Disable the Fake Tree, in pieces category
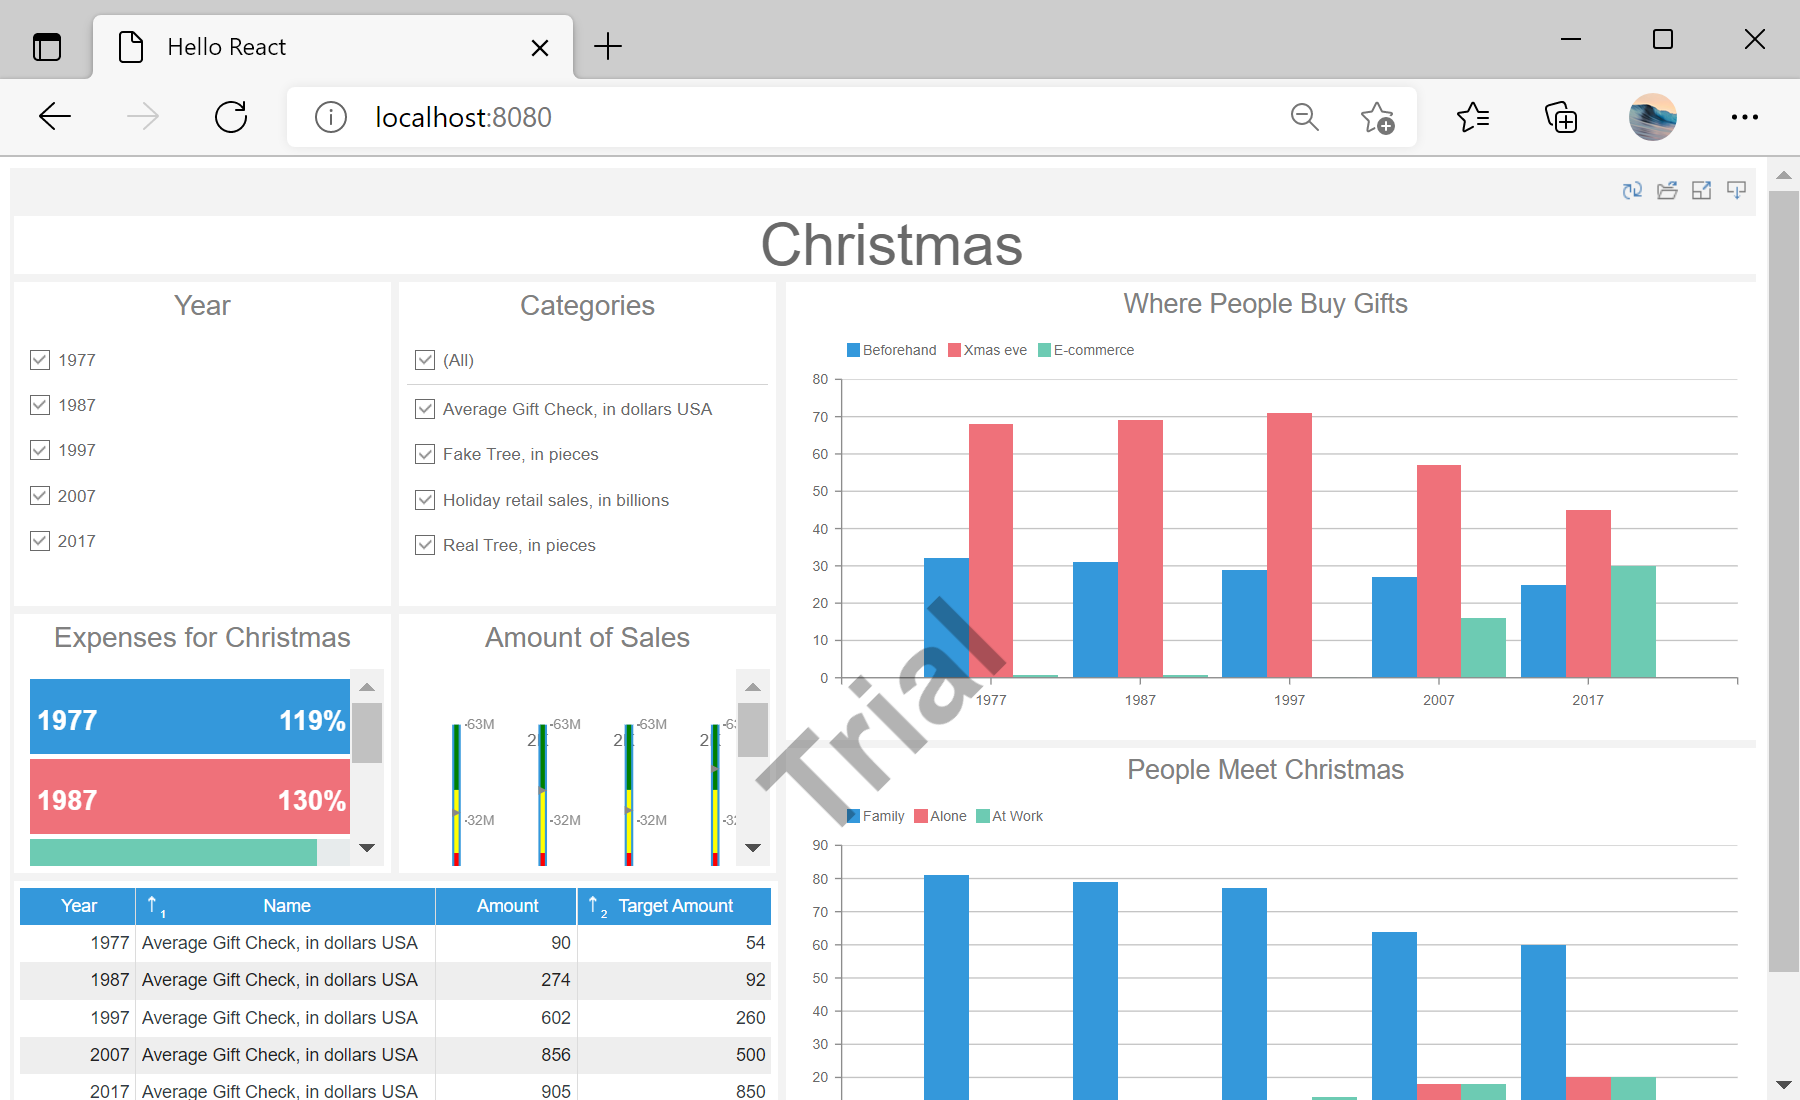The height and width of the screenshot is (1100, 1800). coord(425,454)
